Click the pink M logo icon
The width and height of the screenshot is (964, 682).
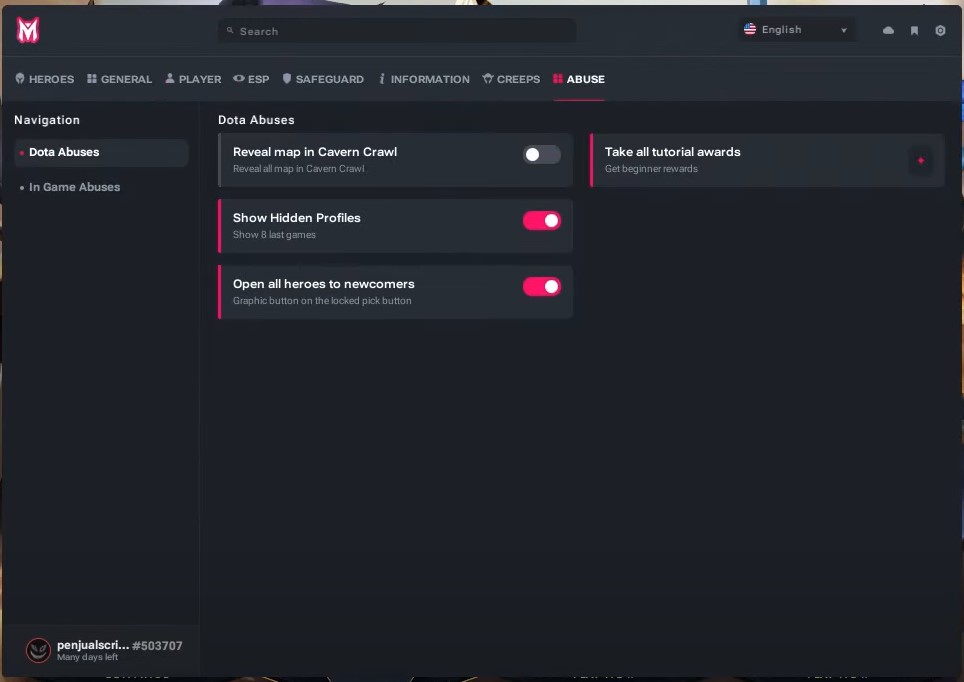point(28,31)
